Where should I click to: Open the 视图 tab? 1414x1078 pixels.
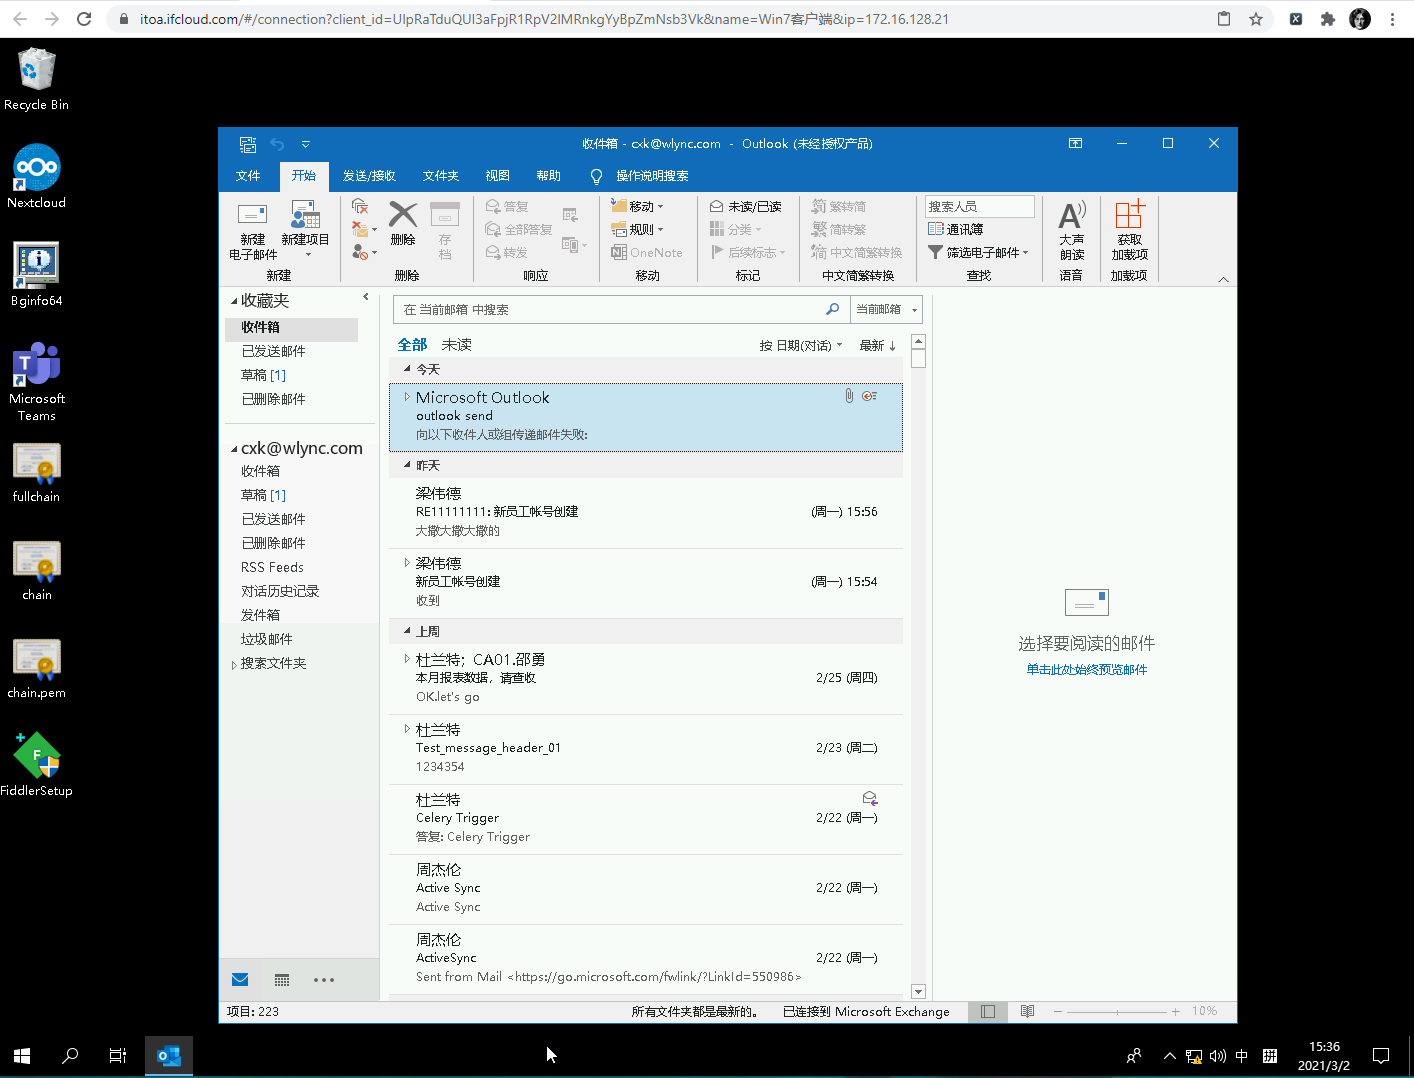pyautogui.click(x=497, y=175)
